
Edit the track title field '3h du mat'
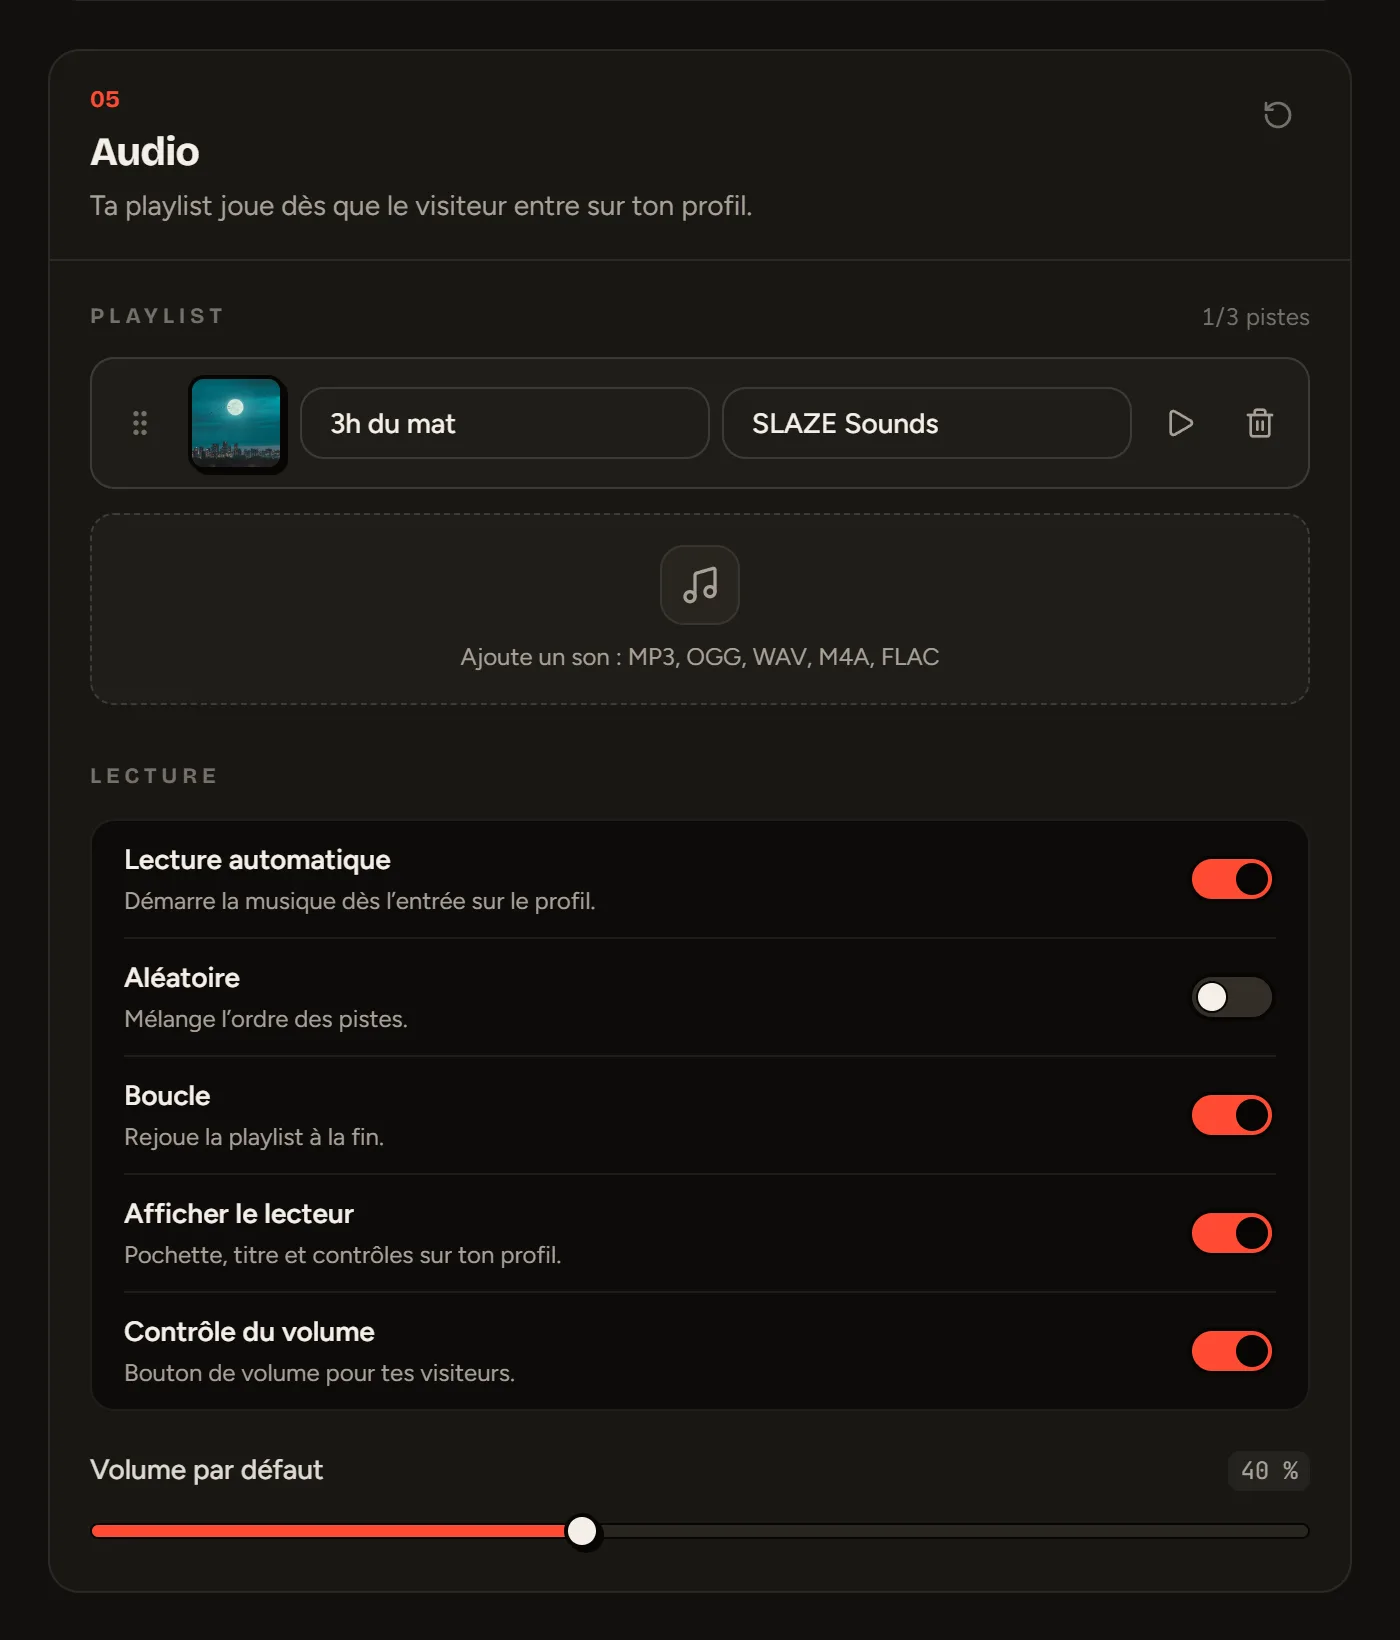tap(505, 423)
